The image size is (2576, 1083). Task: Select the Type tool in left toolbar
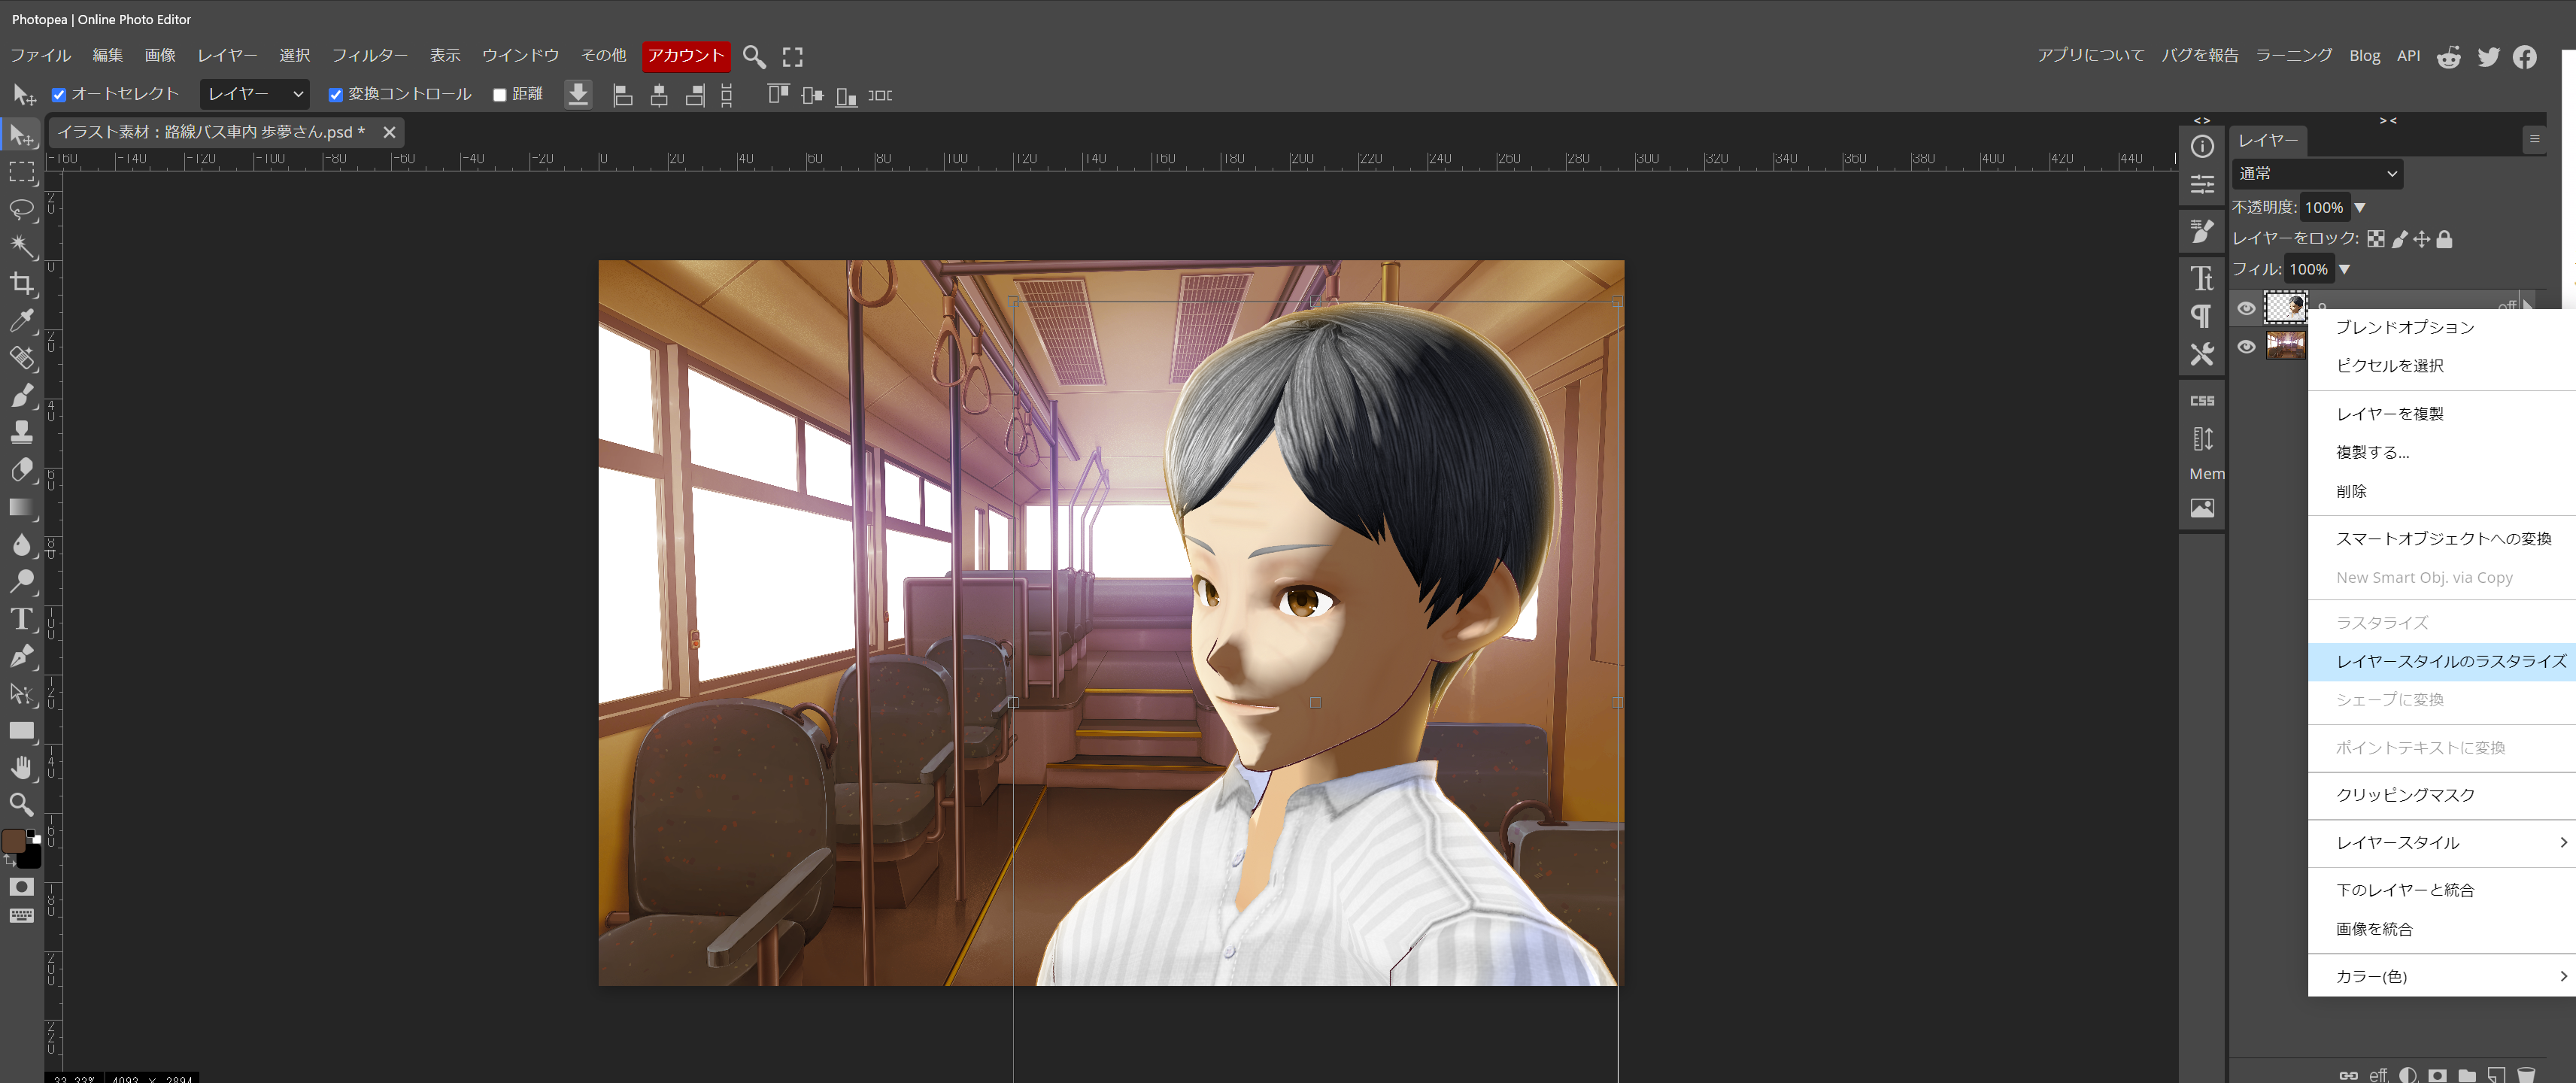tap(22, 619)
